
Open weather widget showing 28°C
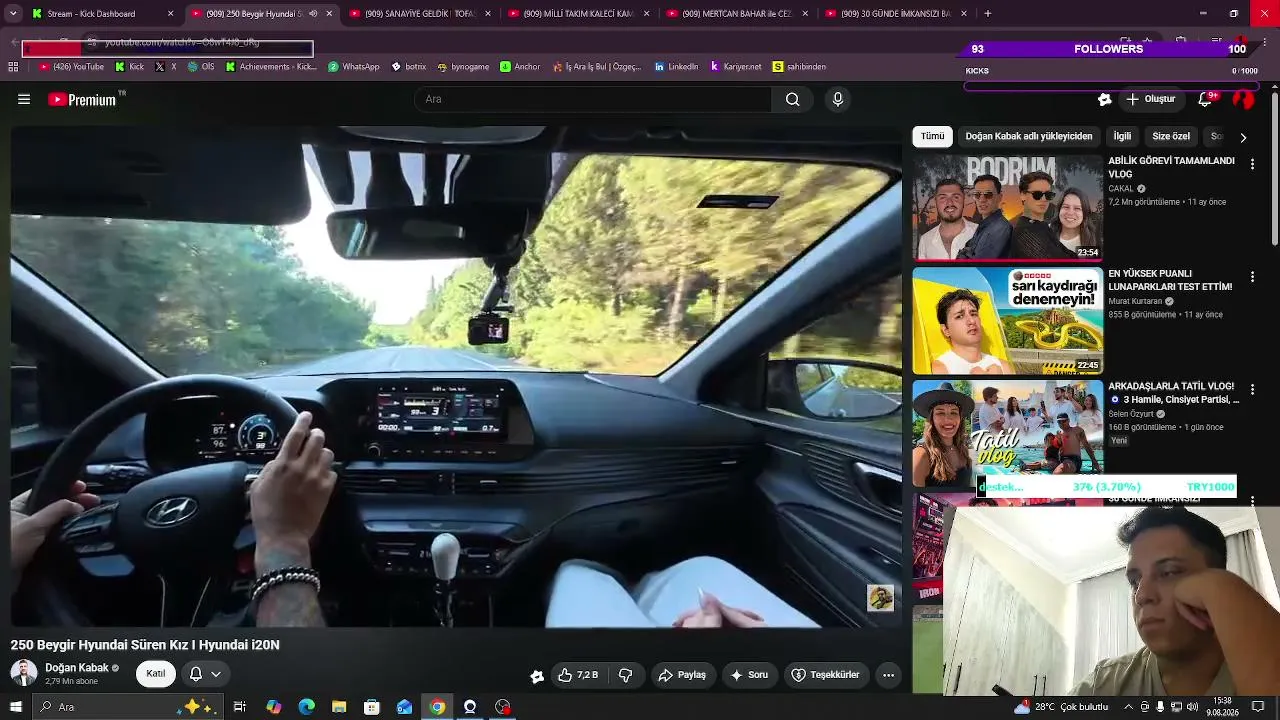point(1062,707)
